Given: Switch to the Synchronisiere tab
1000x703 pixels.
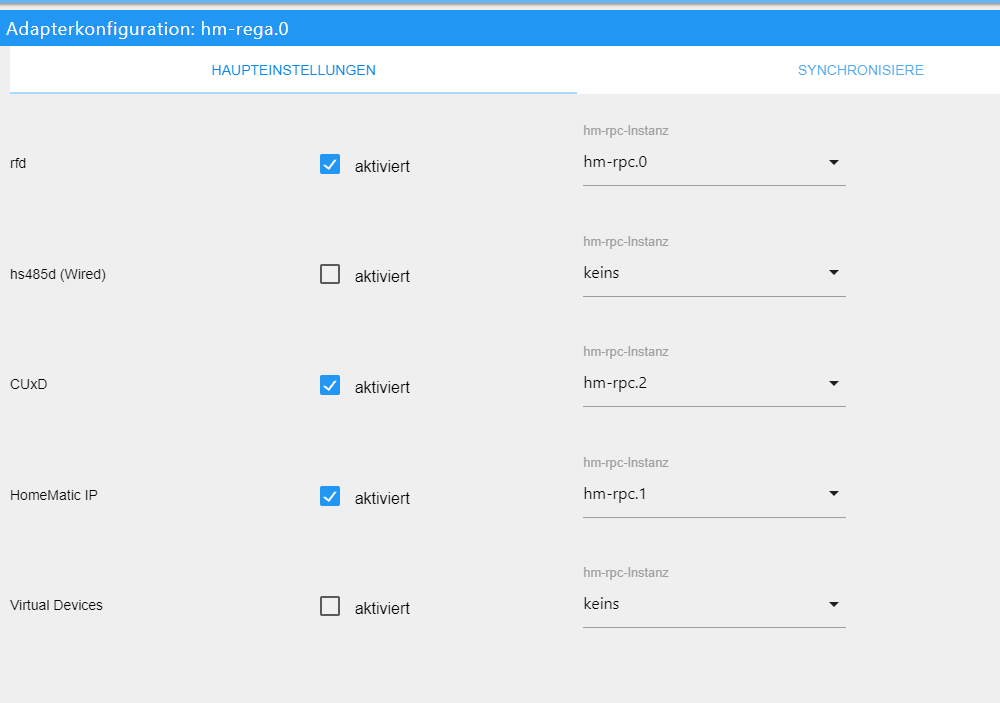Looking at the screenshot, I should click(860, 71).
